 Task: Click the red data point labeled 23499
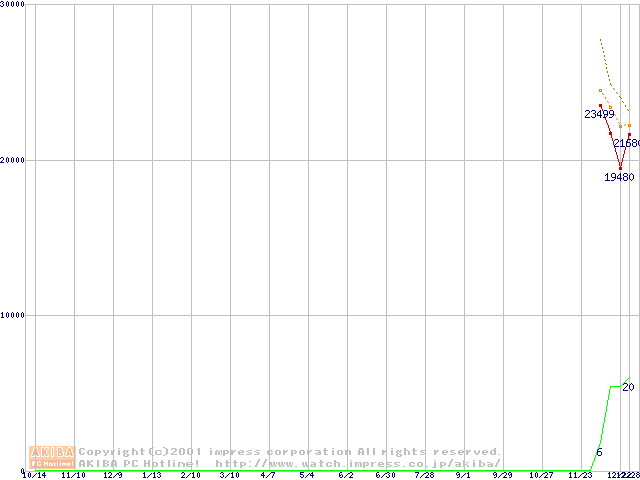[x=600, y=105]
